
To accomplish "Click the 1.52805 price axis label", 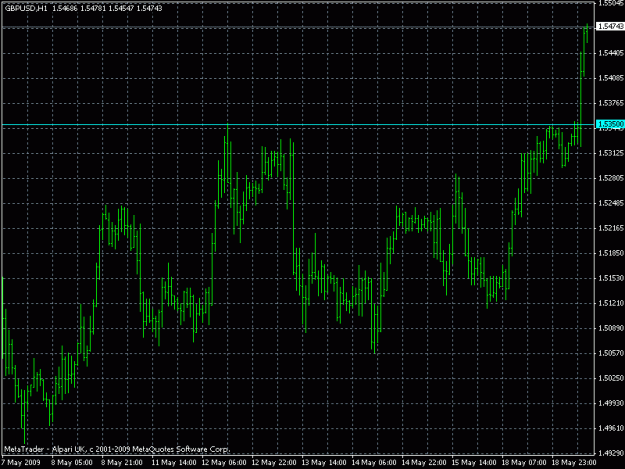I will pyautogui.click(x=611, y=178).
